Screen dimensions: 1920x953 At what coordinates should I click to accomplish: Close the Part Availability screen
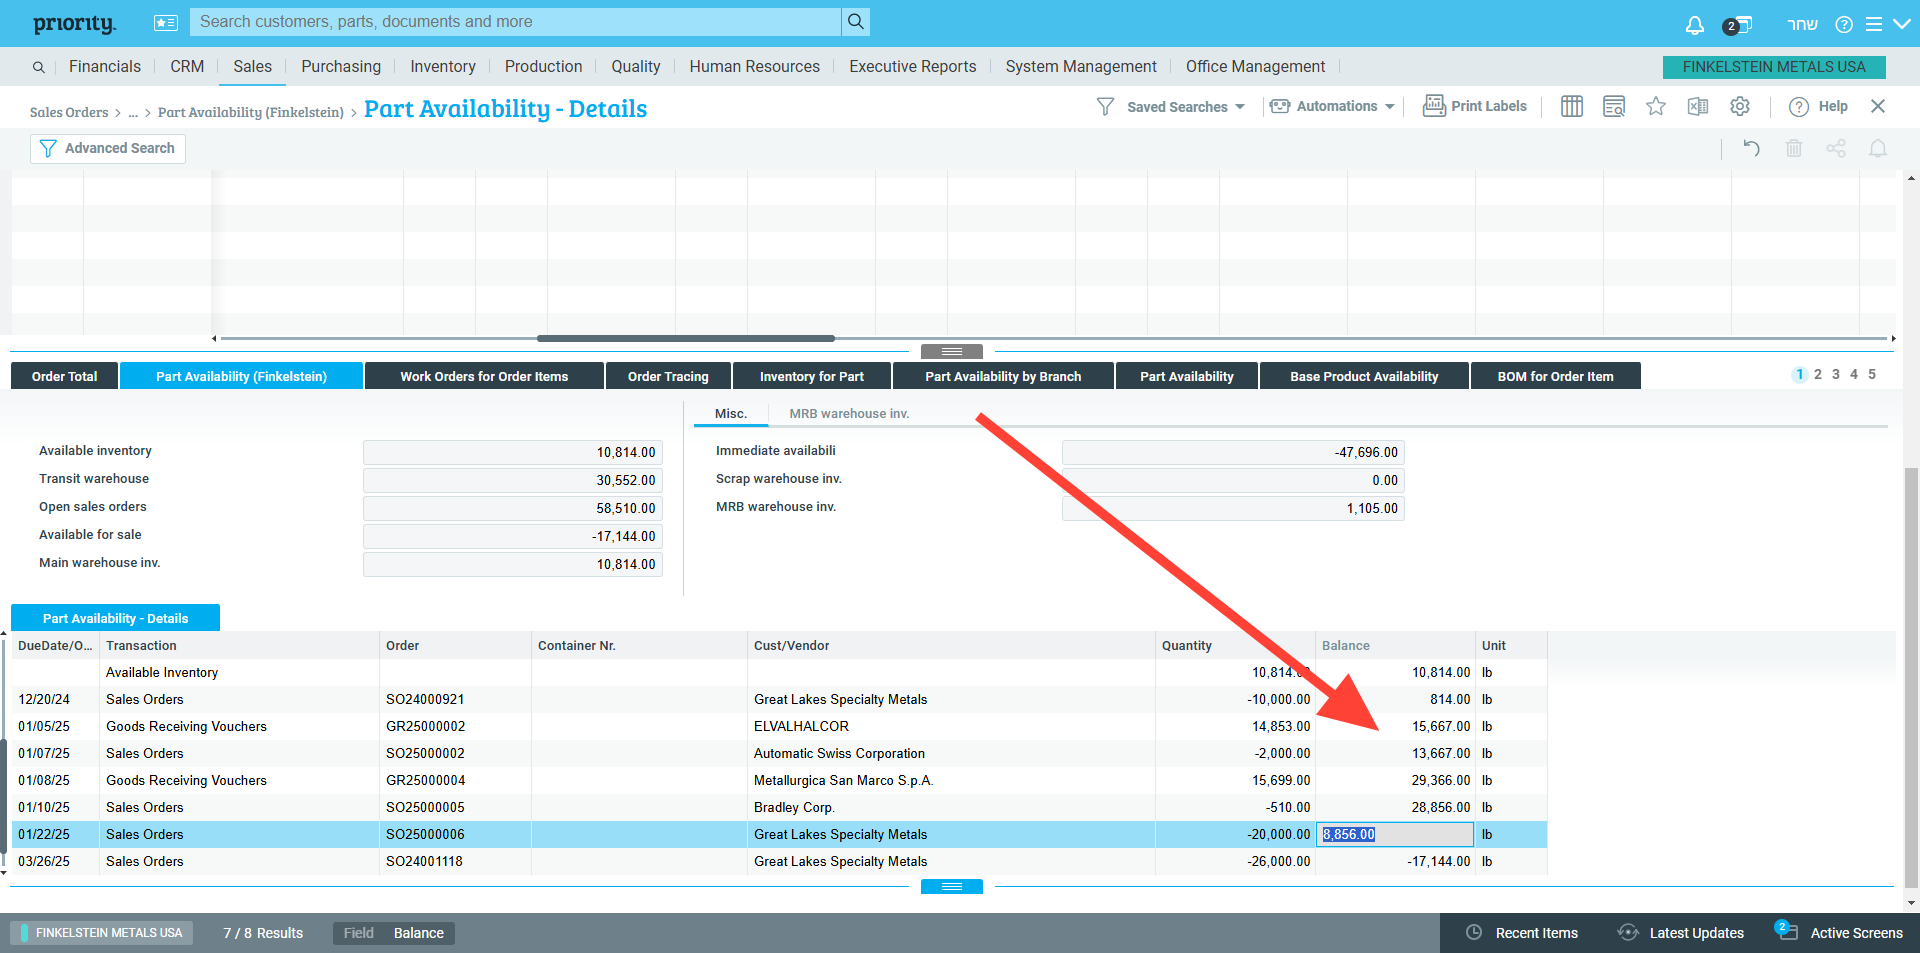[1878, 106]
